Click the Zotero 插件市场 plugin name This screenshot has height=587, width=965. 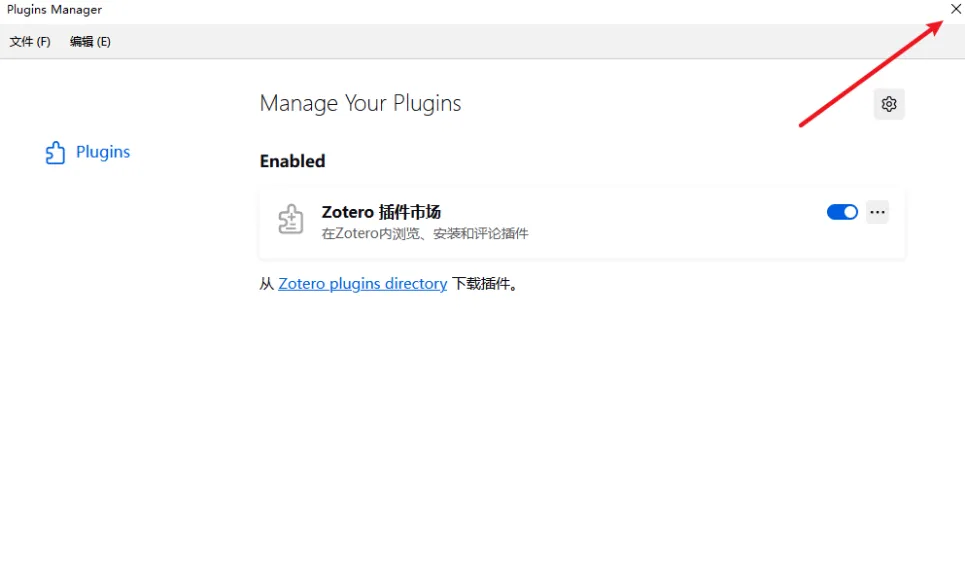point(381,212)
